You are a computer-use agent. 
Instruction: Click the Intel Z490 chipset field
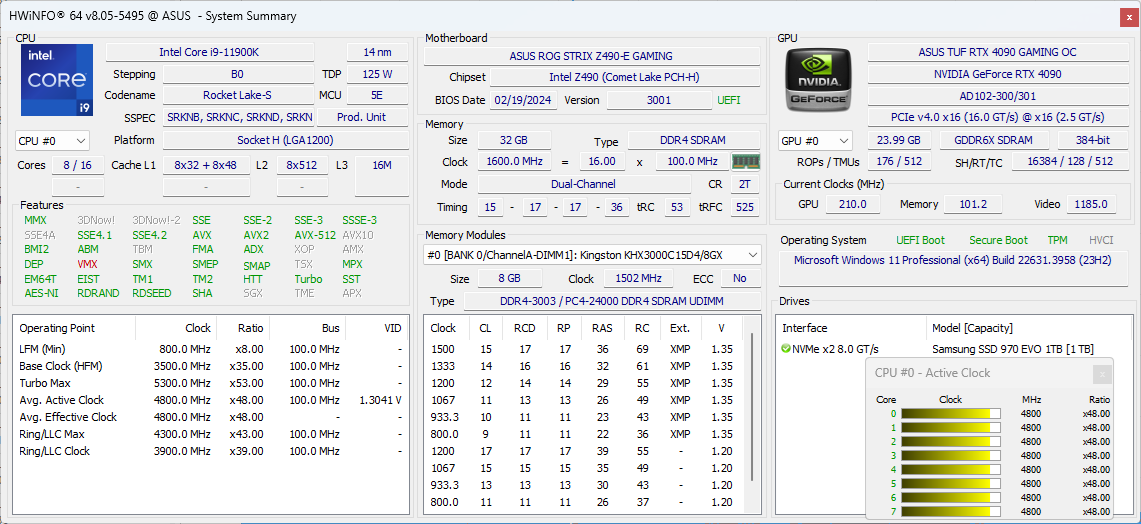coord(624,78)
